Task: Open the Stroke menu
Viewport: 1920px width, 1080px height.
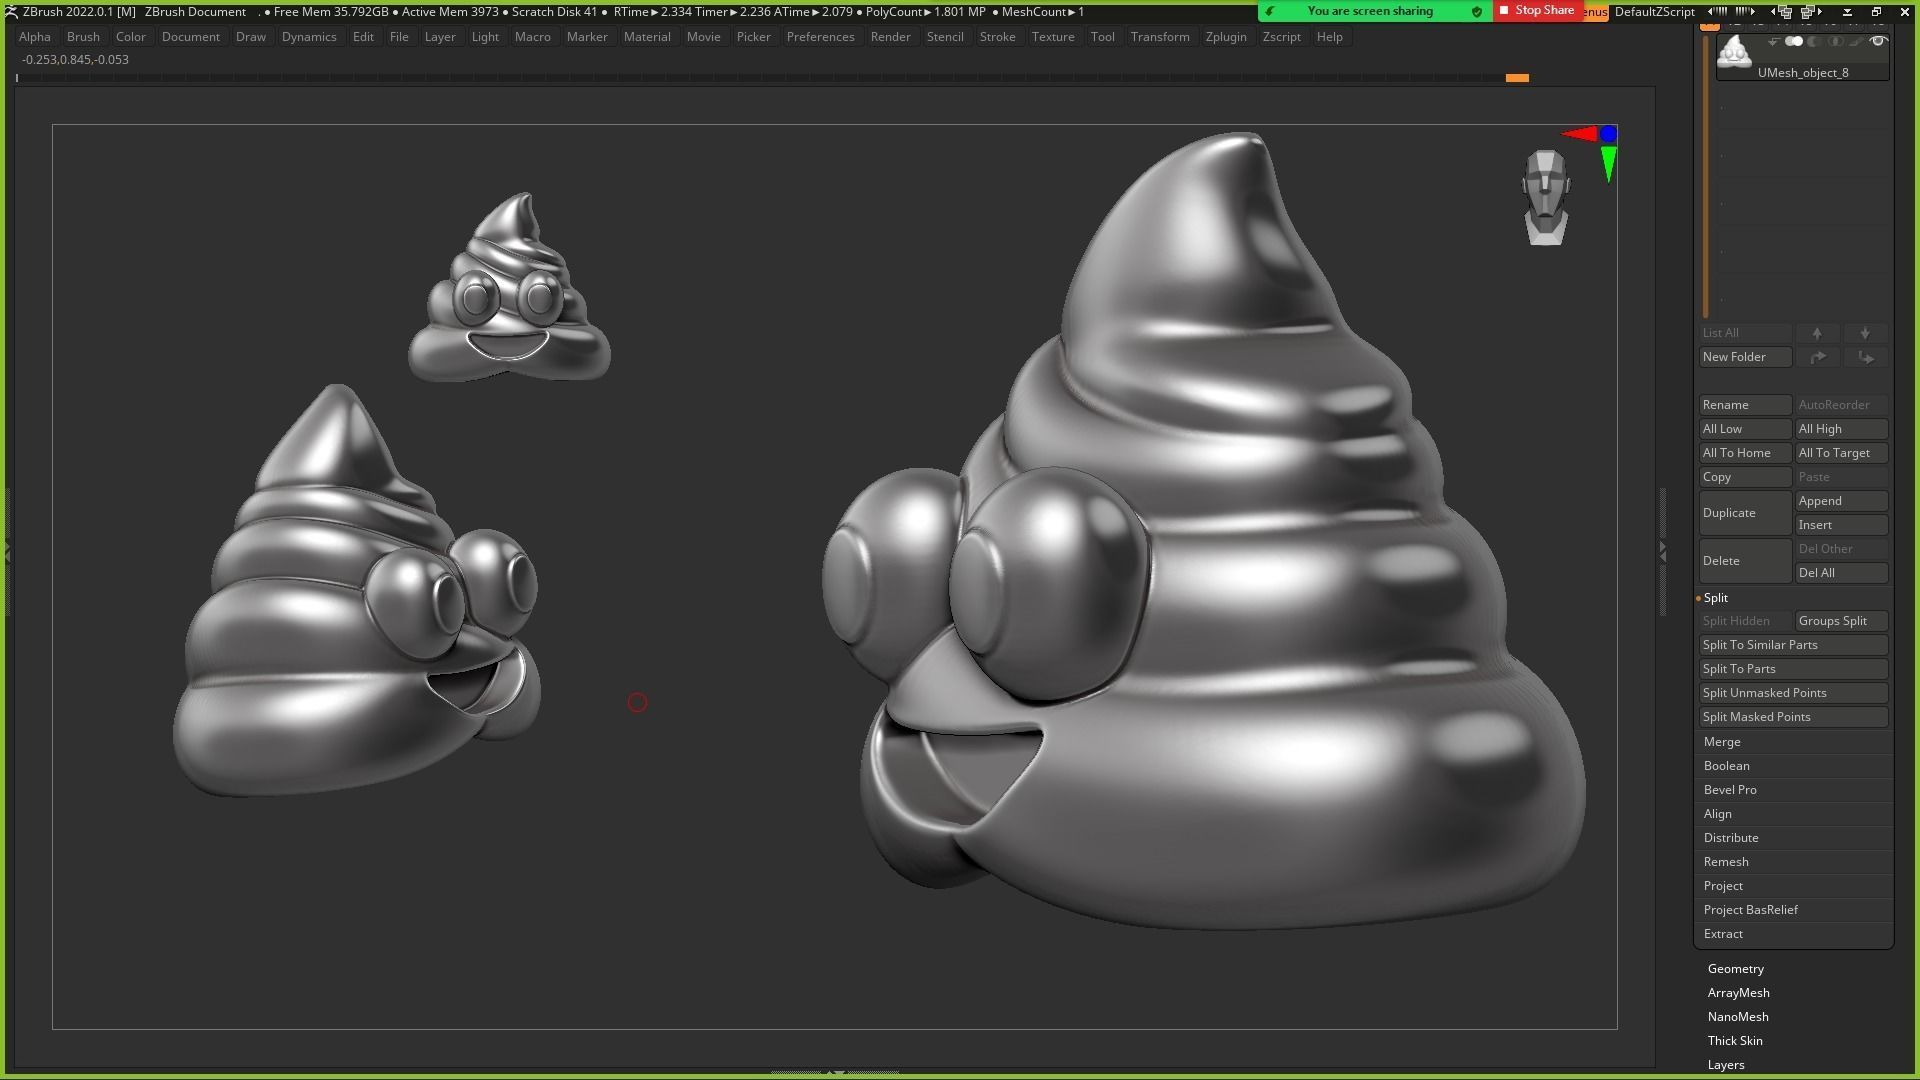Action: 997,37
